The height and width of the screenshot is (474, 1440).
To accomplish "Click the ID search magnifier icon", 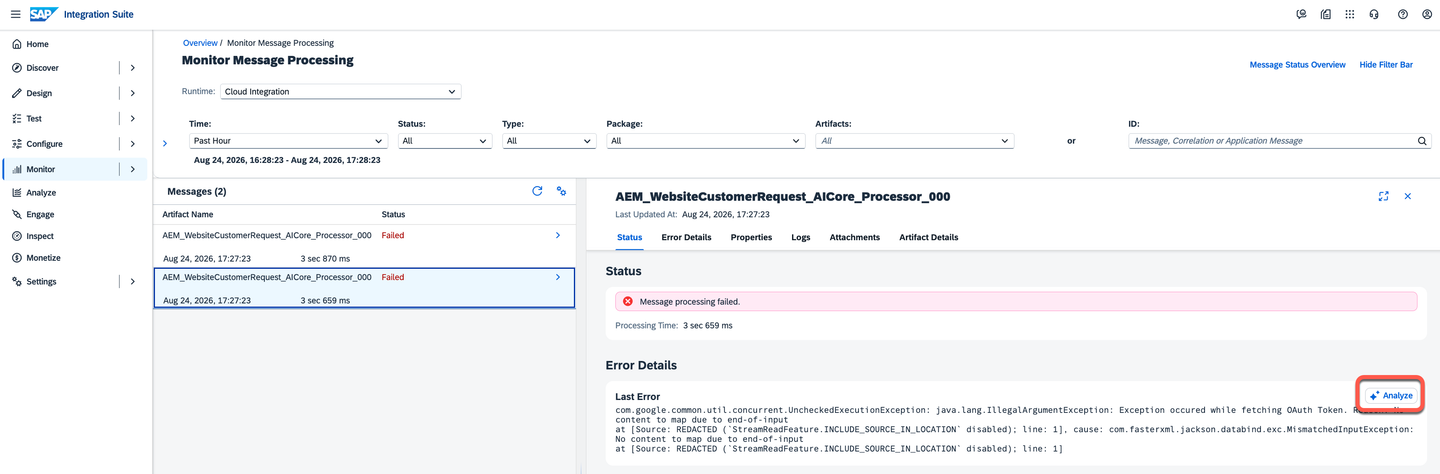I will click(x=1423, y=141).
